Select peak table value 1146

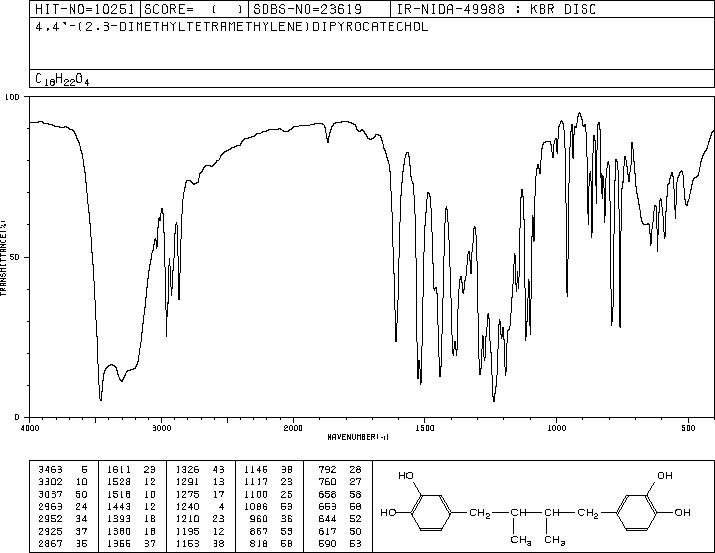(256, 470)
